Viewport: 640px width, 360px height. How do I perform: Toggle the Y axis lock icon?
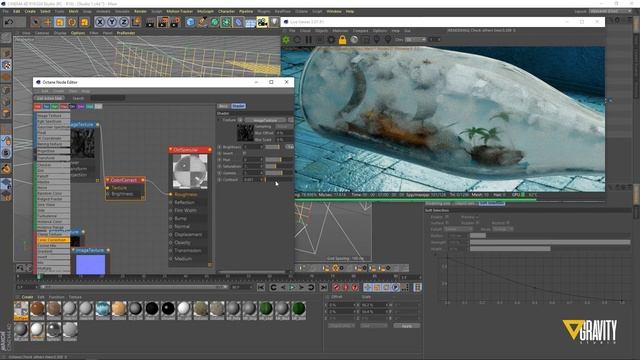(x=112, y=22)
